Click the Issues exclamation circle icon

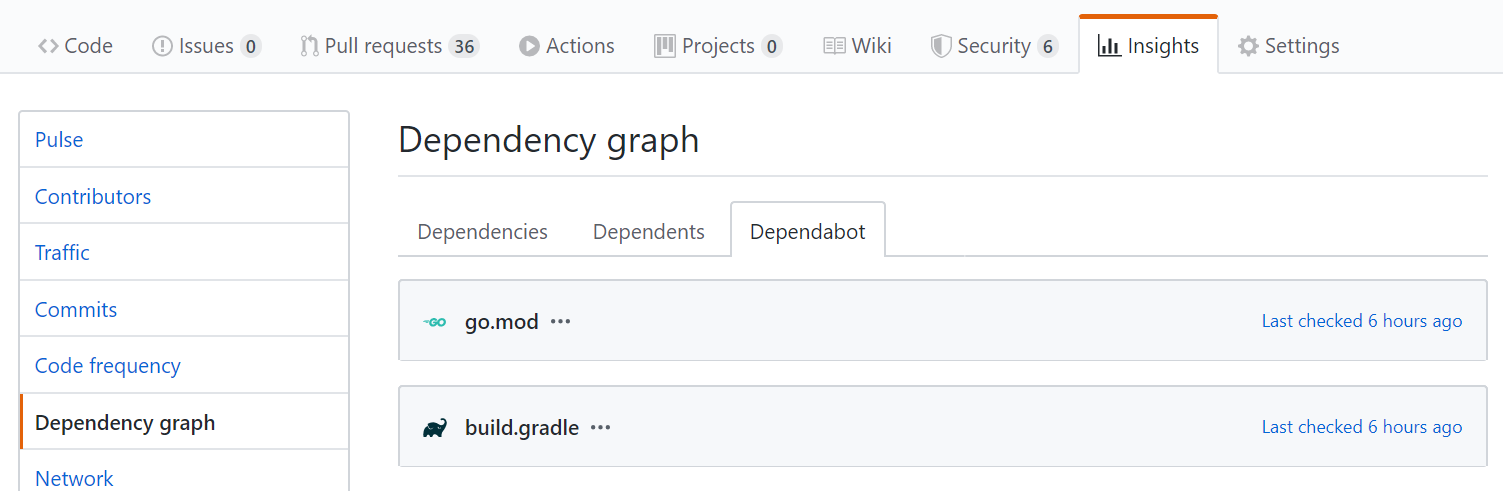click(162, 46)
